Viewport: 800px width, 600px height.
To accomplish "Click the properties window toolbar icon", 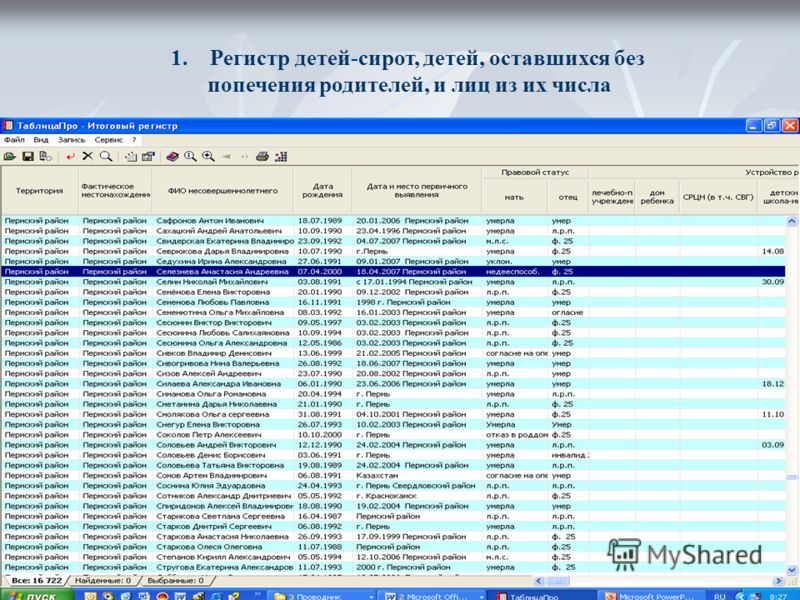I will 148,157.
